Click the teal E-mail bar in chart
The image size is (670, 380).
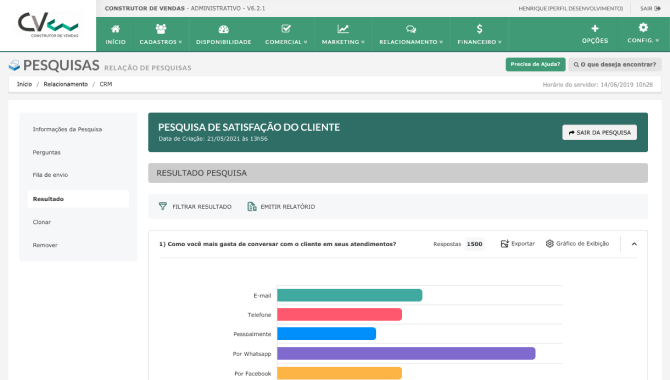click(x=350, y=295)
